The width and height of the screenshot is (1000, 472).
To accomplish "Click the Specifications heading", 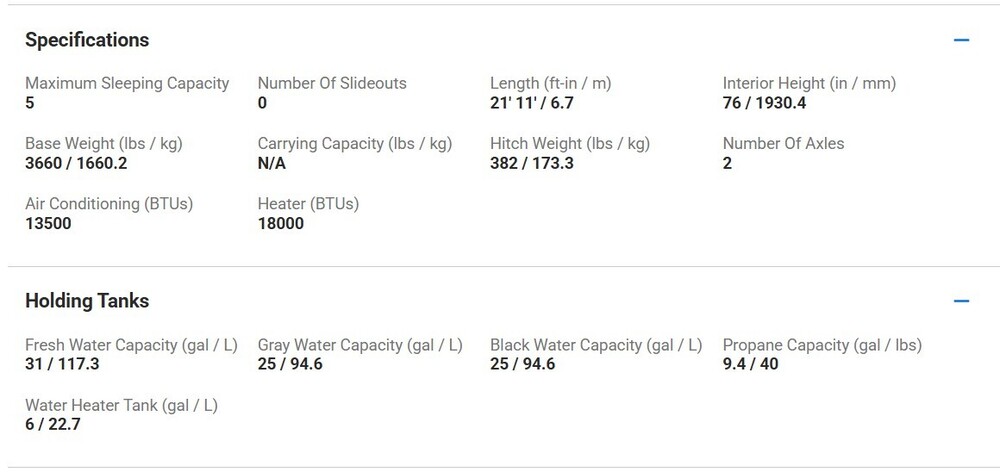I will (x=87, y=40).
